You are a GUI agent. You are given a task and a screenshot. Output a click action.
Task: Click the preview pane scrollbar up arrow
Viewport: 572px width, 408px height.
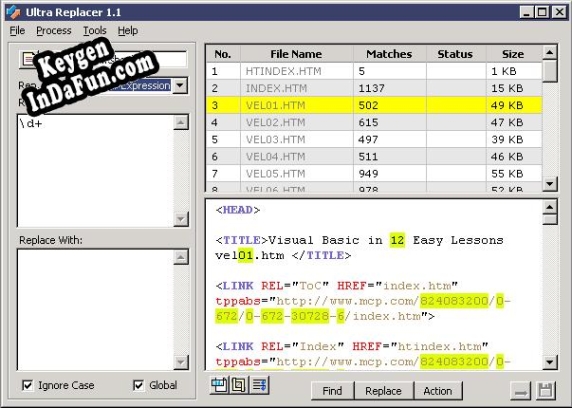[x=550, y=207]
